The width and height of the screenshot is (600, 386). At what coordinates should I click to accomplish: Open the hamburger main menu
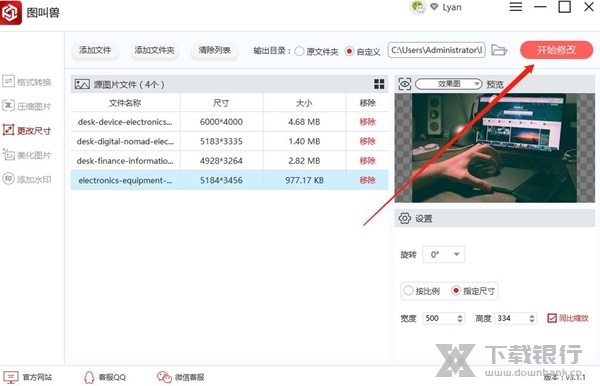515,7
